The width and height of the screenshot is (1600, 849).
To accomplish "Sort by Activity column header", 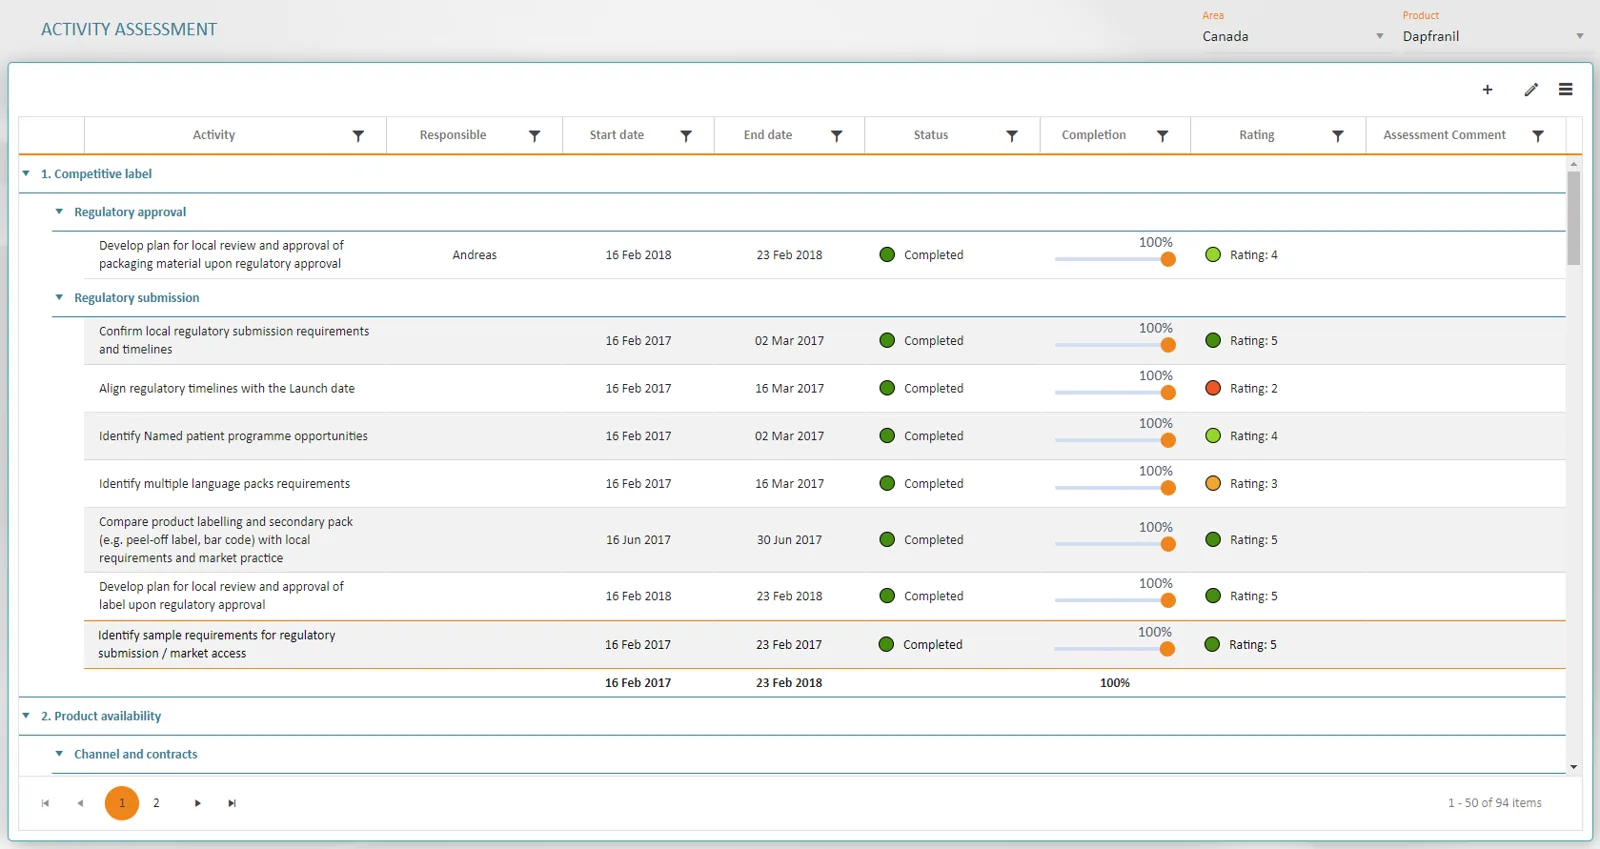I will [x=214, y=135].
